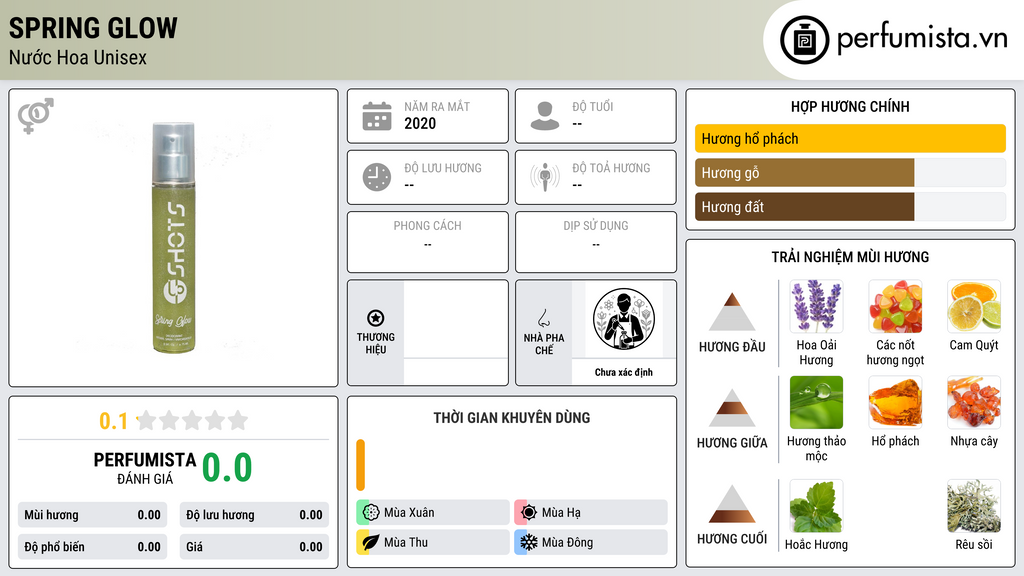This screenshot has width=1024, height=576.
Task: Select the Nhựa cây note image
Action: click(x=974, y=402)
